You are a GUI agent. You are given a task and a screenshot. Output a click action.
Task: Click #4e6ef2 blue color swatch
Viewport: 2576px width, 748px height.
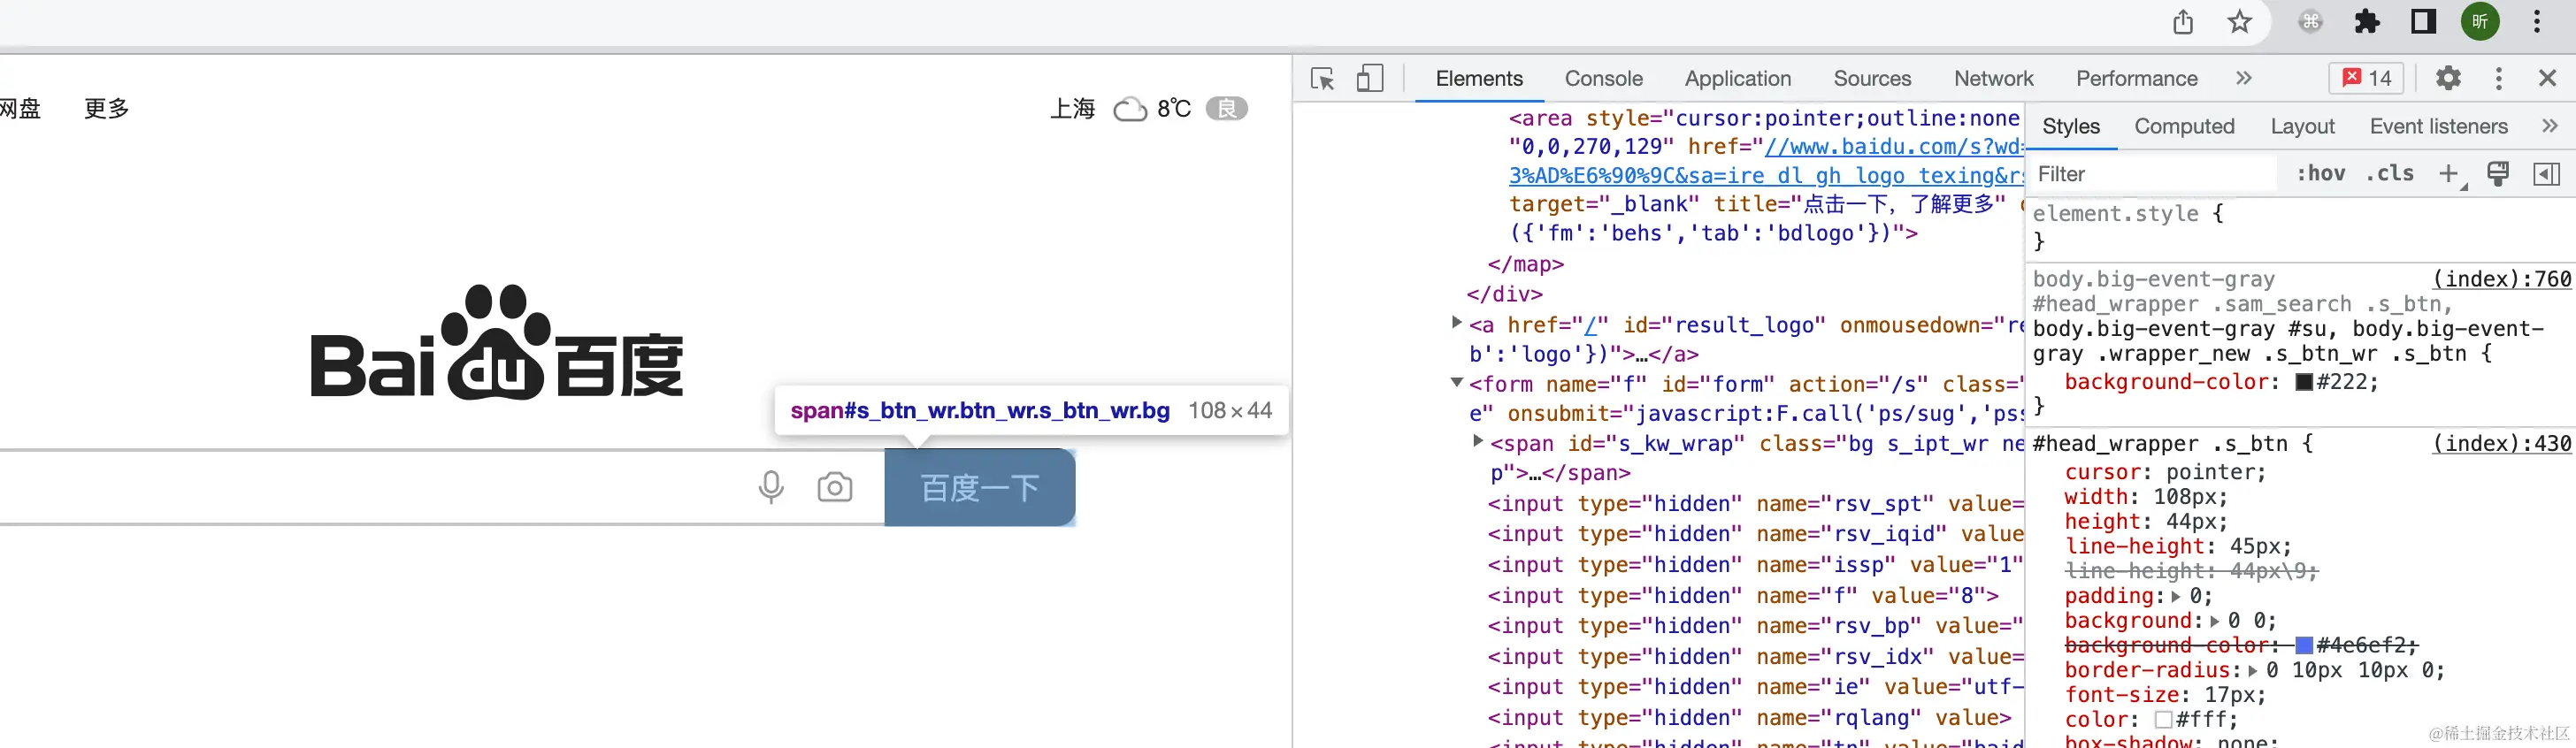tap(2304, 645)
